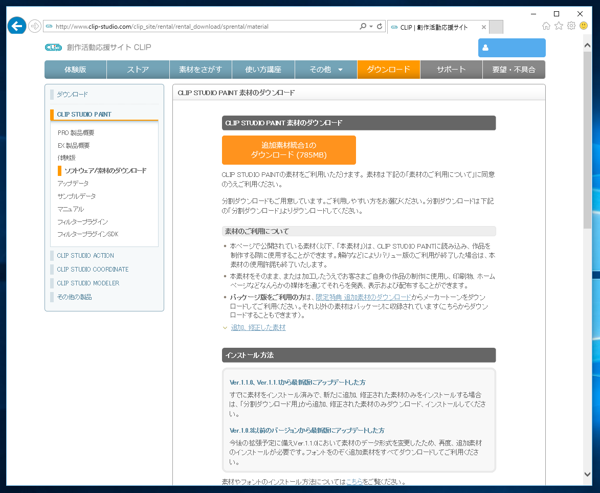Click こちら link about font installation
This screenshot has height=493, width=600.
[354, 482]
